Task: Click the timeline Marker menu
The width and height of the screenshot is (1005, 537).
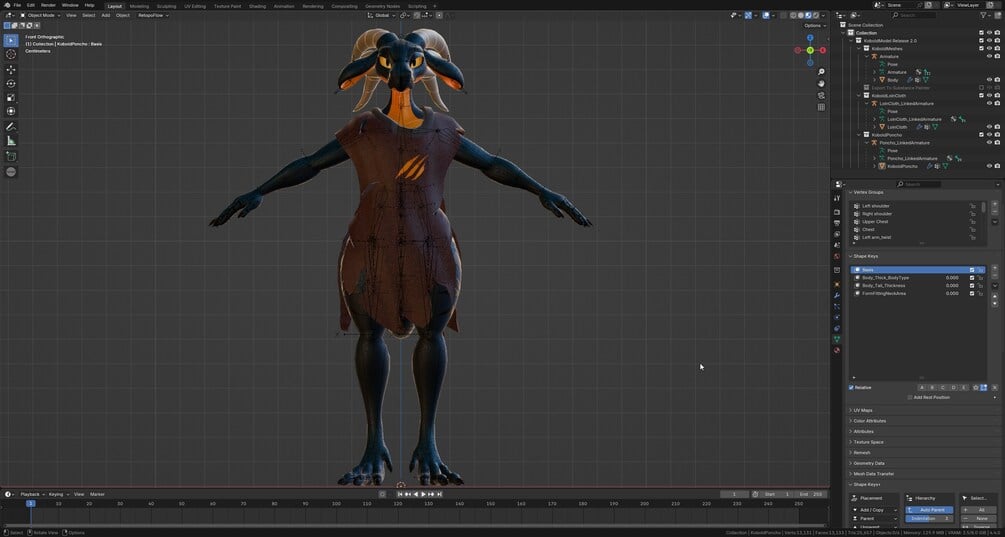Action: point(97,494)
